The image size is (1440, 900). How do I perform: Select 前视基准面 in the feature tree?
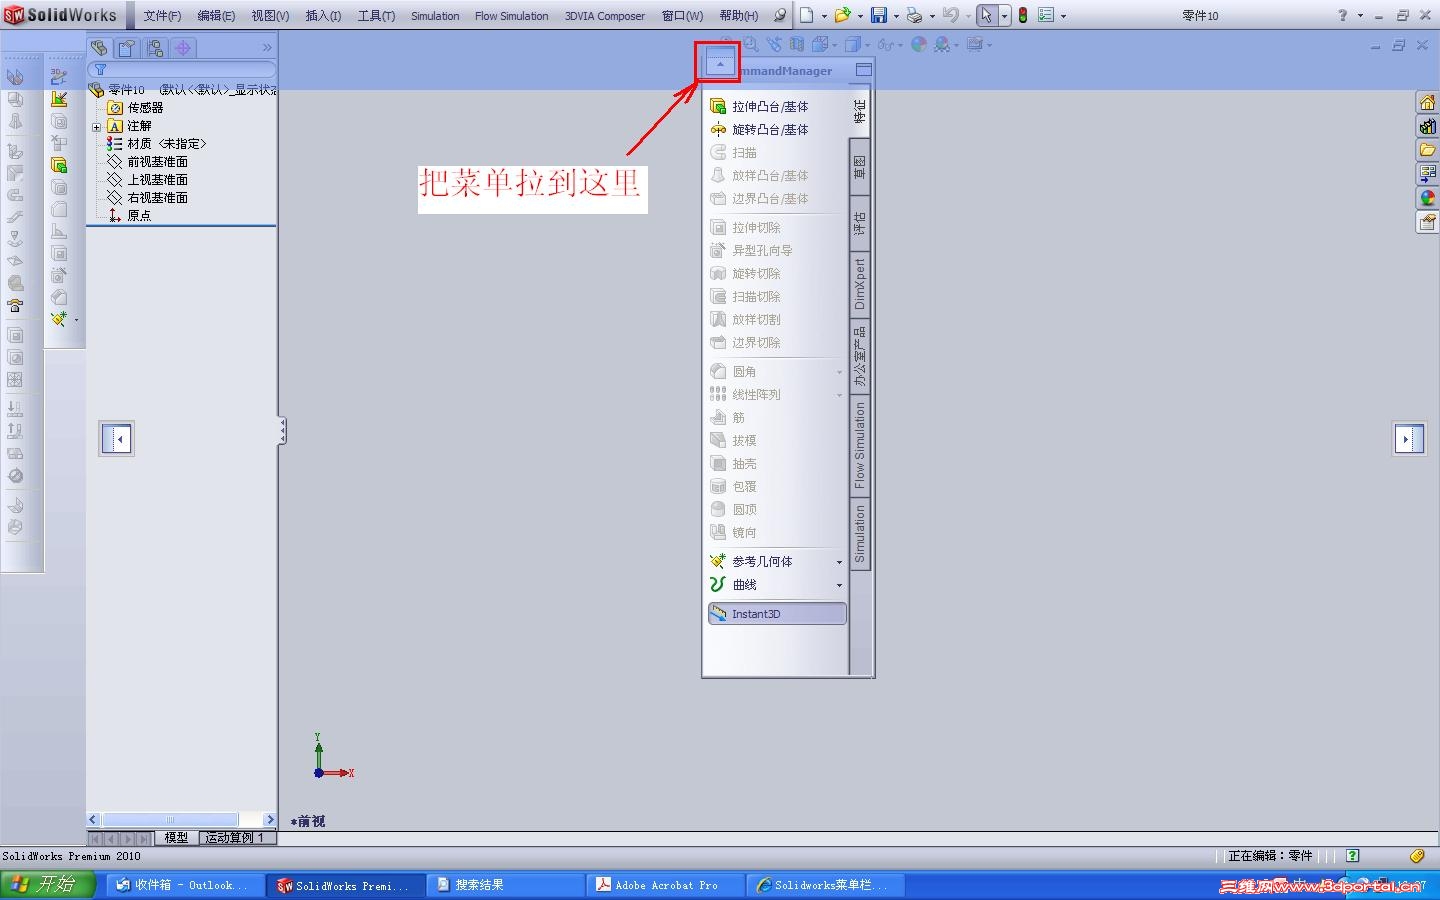point(157,162)
